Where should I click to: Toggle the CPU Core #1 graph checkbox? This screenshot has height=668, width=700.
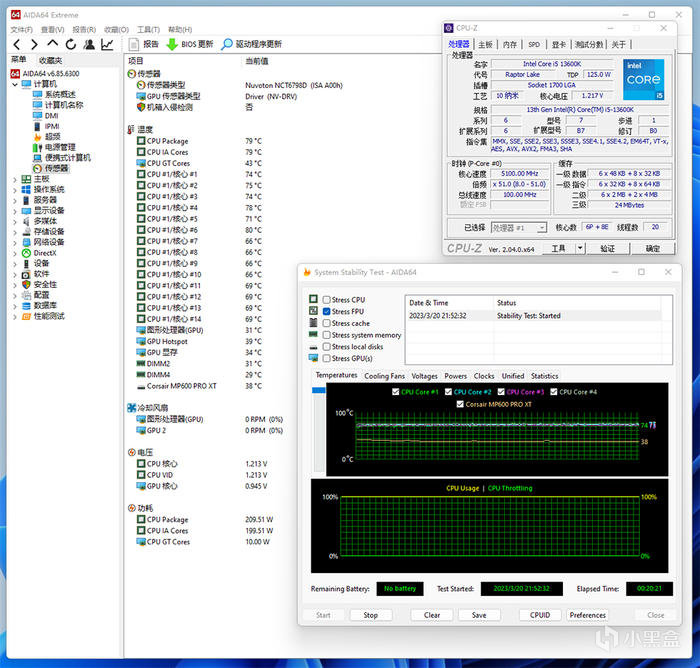[x=396, y=392]
